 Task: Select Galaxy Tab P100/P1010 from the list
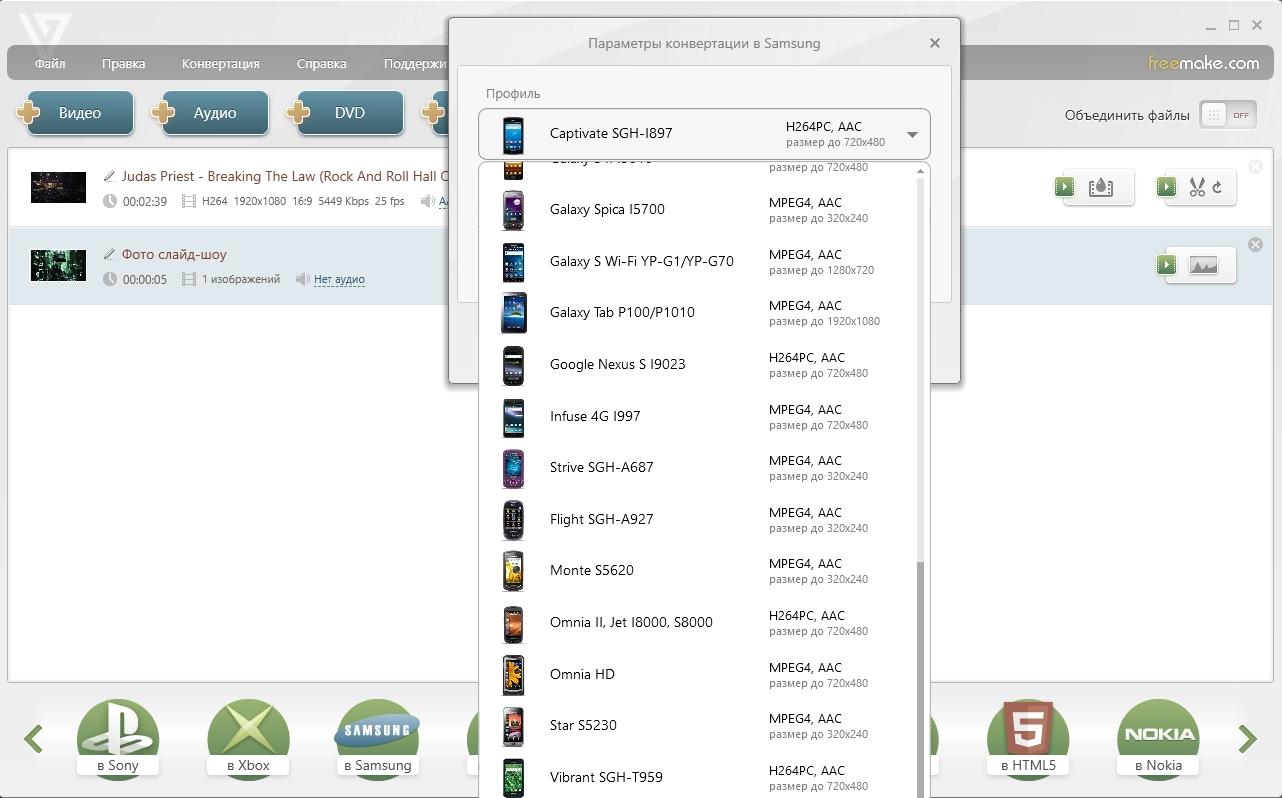click(704, 313)
